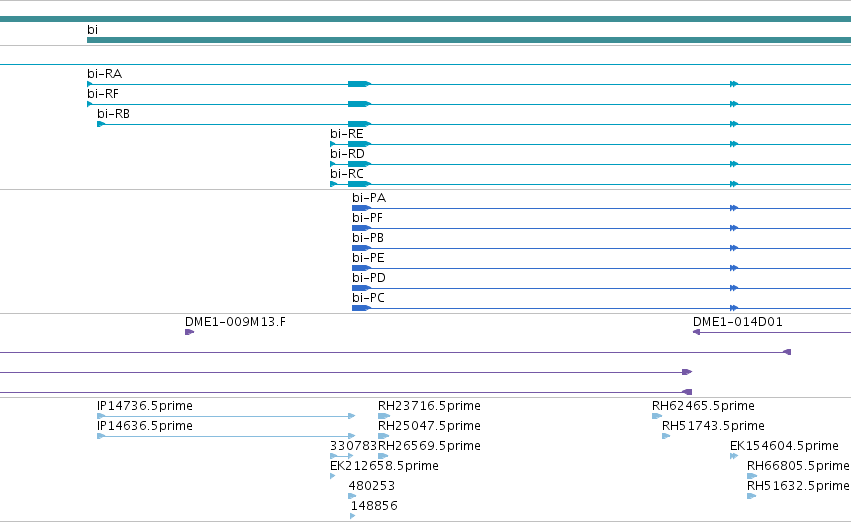The height and width of the screenshot is (522, 851).
Task: Select the bi-RF transcript label
Action: coord(103,94)
